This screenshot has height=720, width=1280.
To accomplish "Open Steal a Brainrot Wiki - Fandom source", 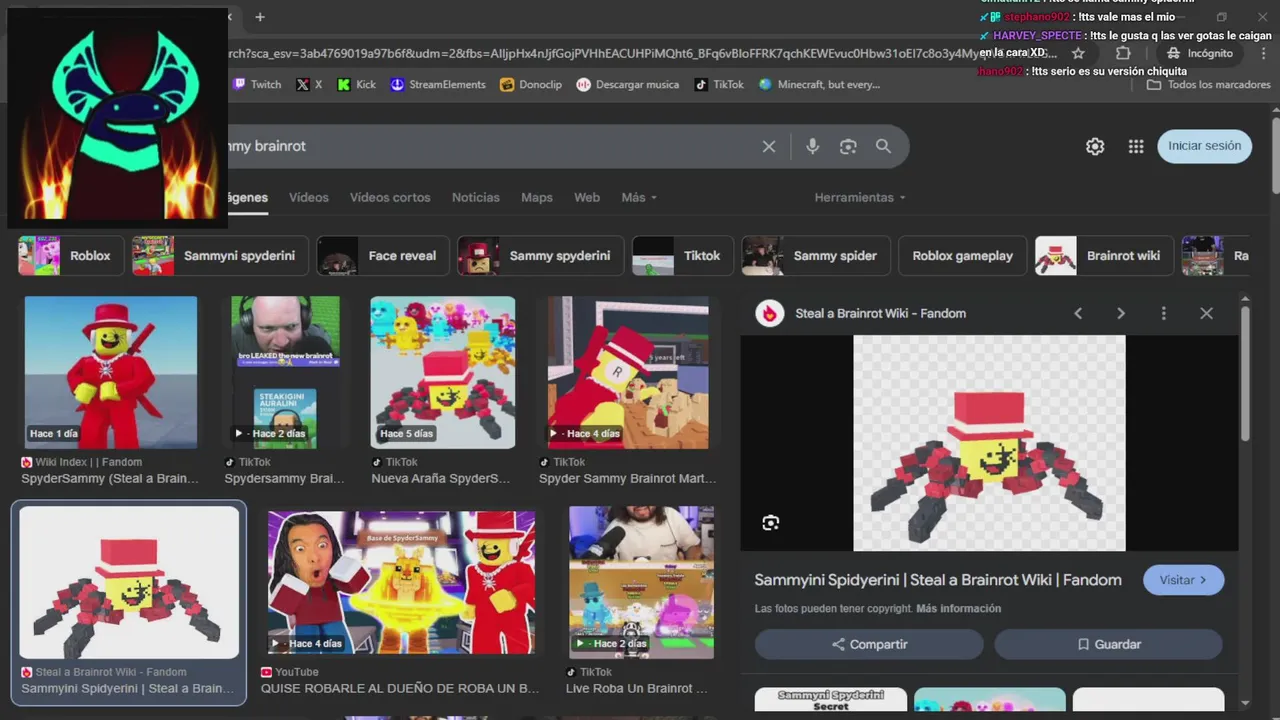I will (880, 313).
